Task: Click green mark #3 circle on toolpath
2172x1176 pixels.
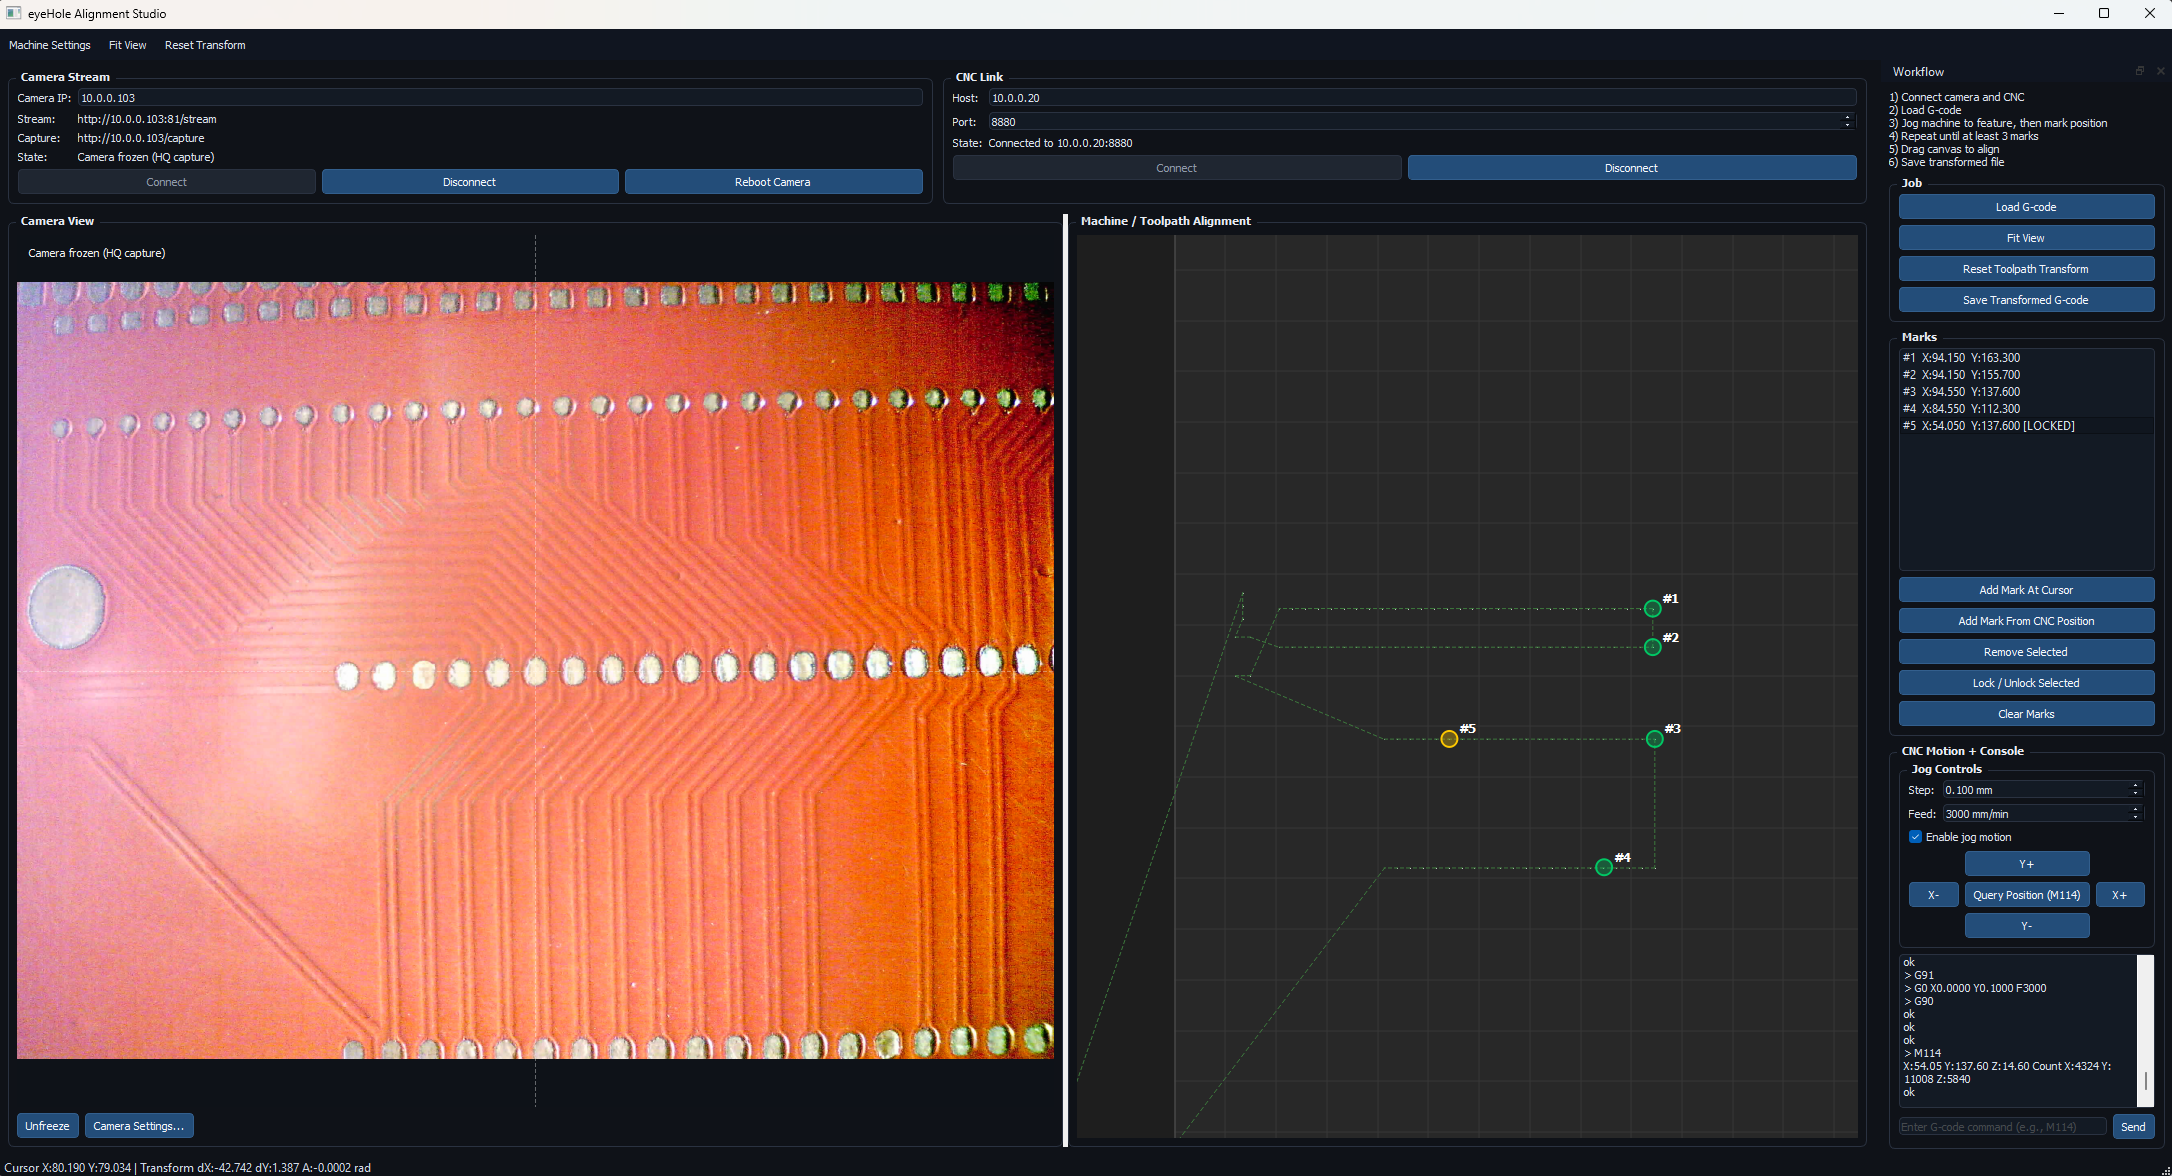Action: pos(1654,739)
